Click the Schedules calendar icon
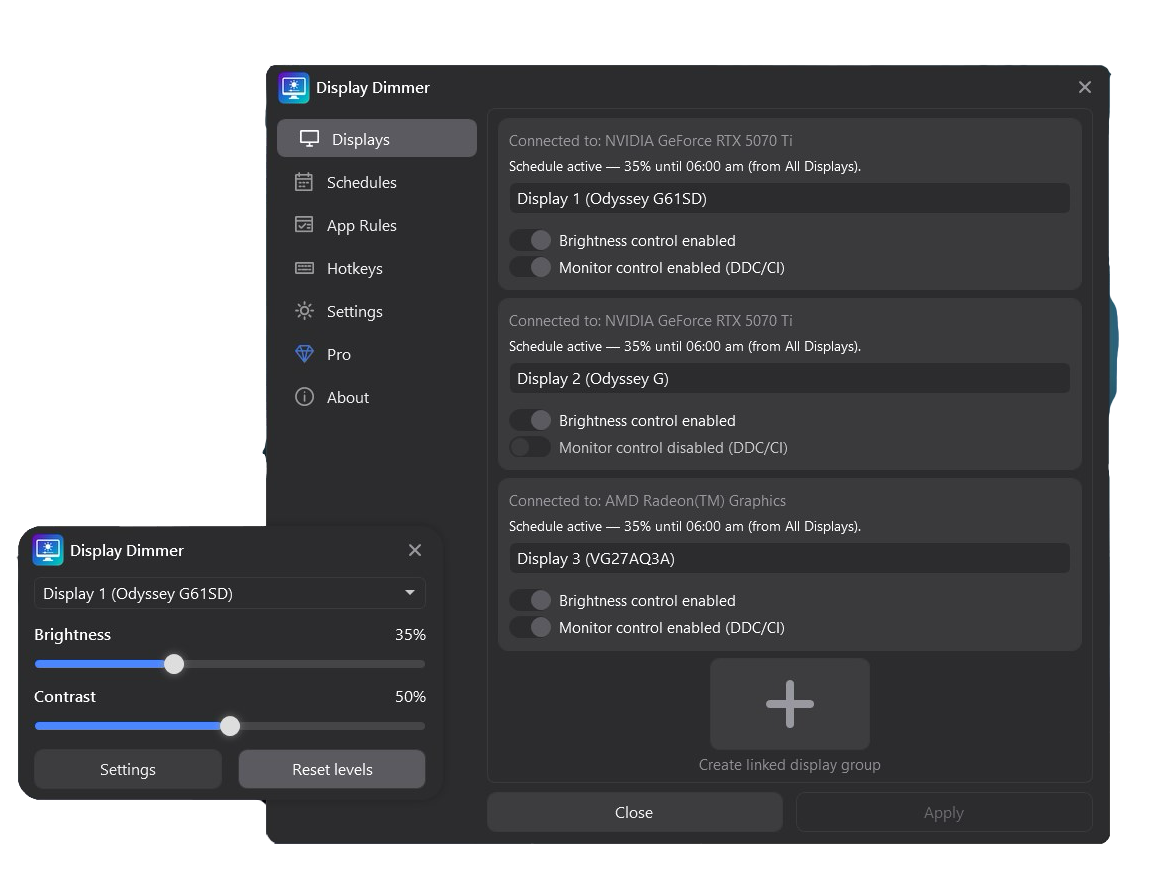 click(x=304, y=182)
